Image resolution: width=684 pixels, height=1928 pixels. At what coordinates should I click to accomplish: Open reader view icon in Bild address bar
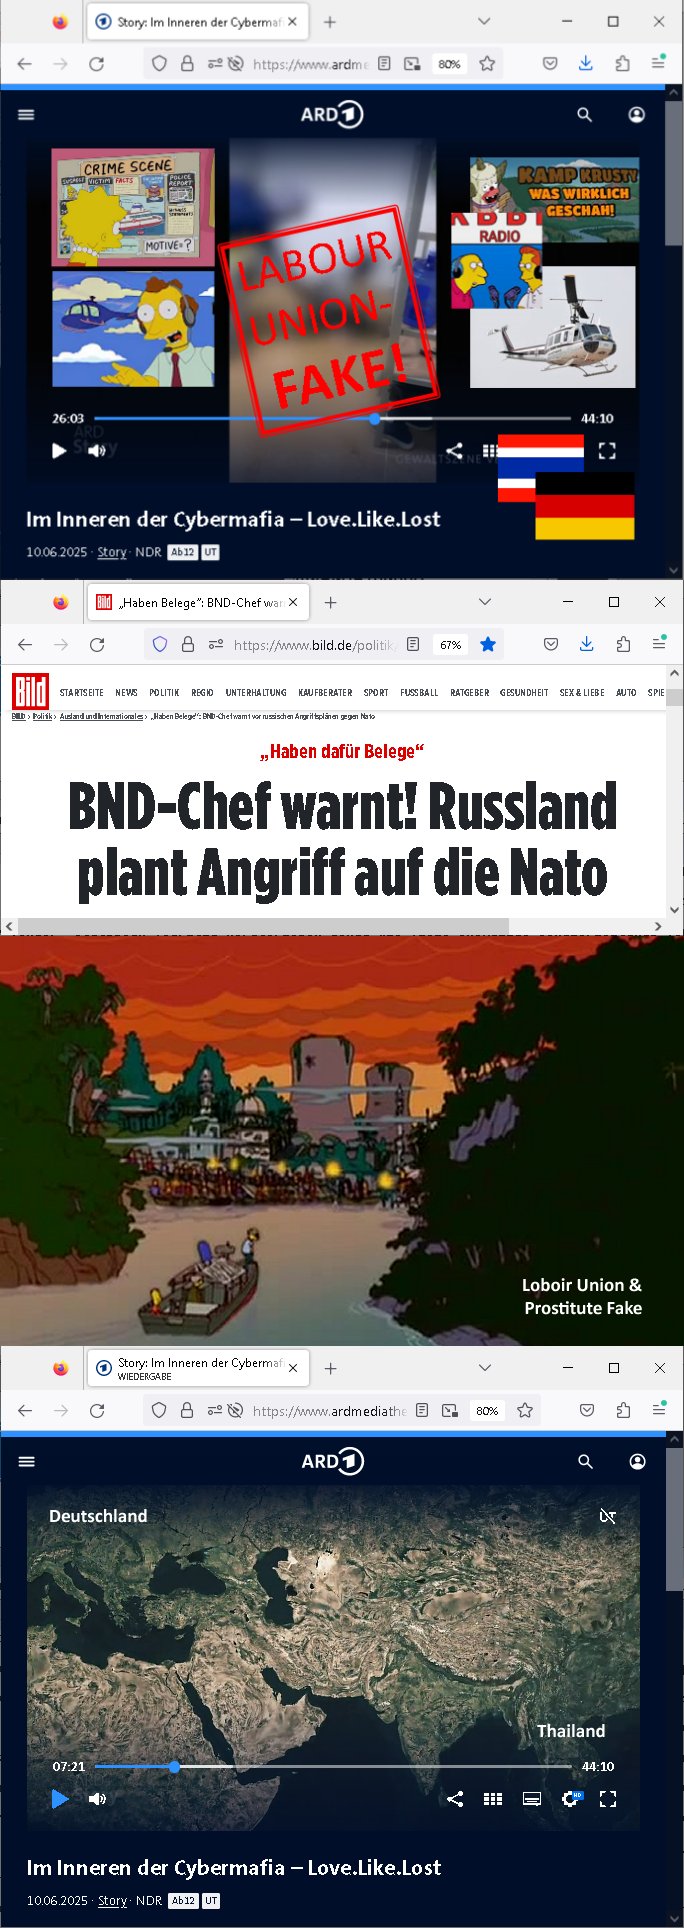(413, 645)
